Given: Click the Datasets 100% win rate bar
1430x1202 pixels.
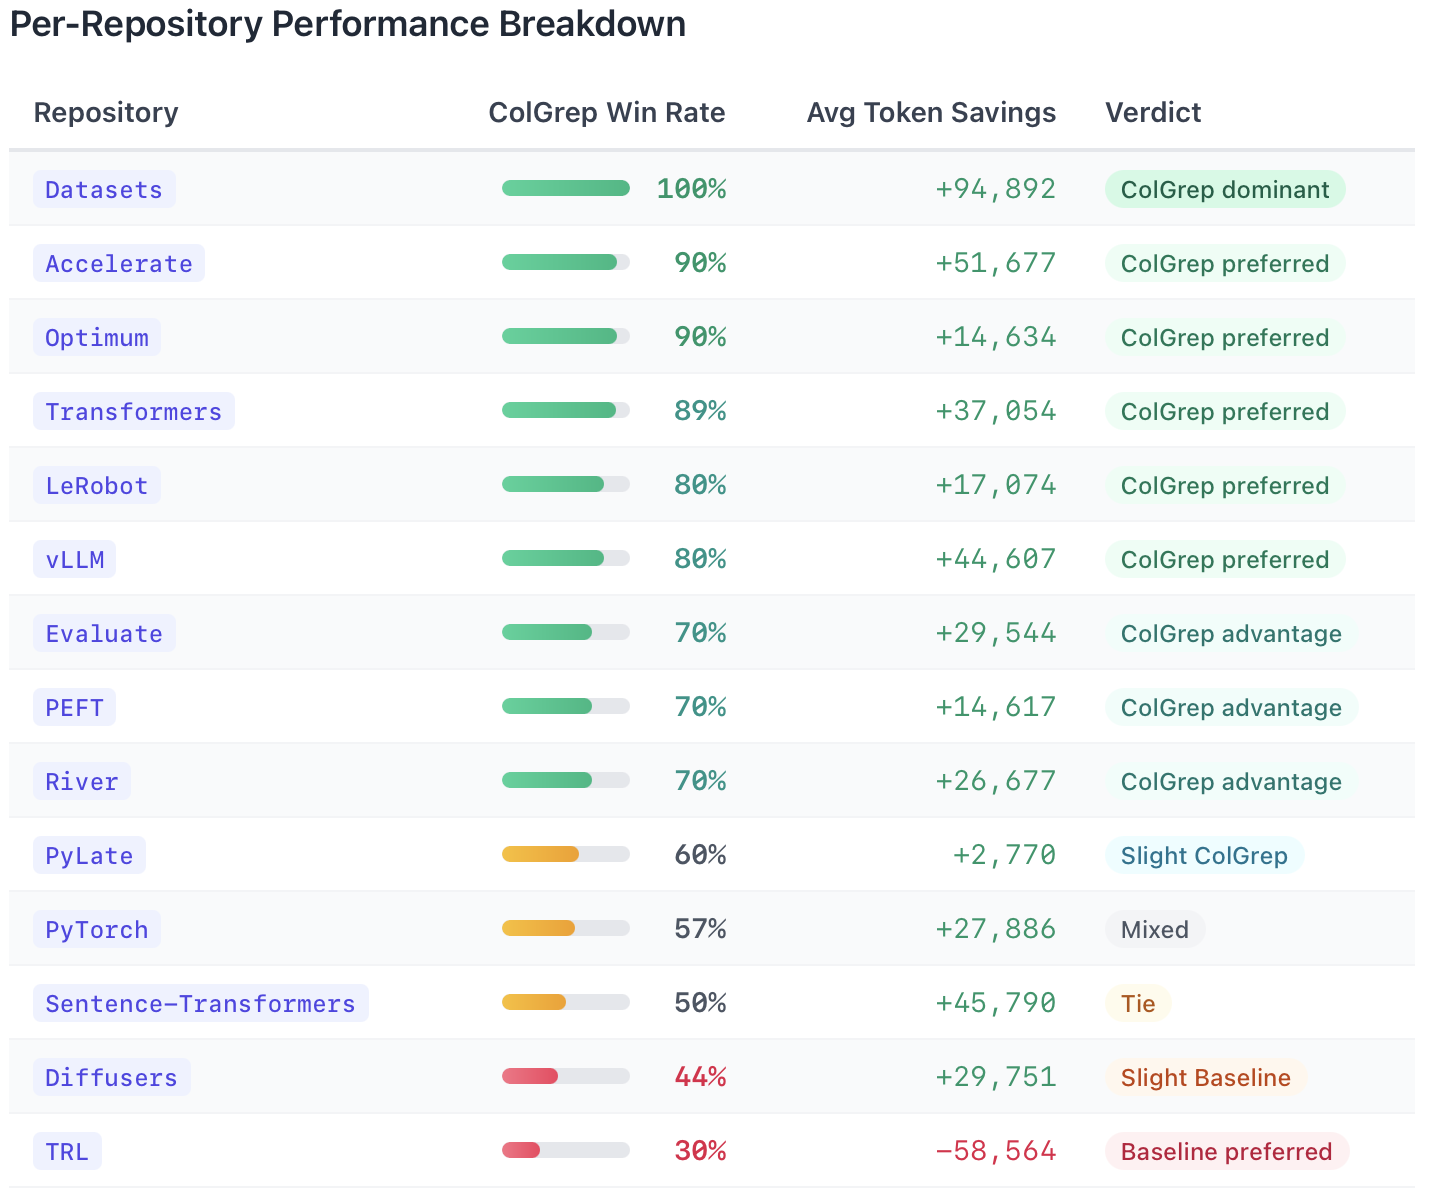Looking at the screenshot, I should point(566,189).
